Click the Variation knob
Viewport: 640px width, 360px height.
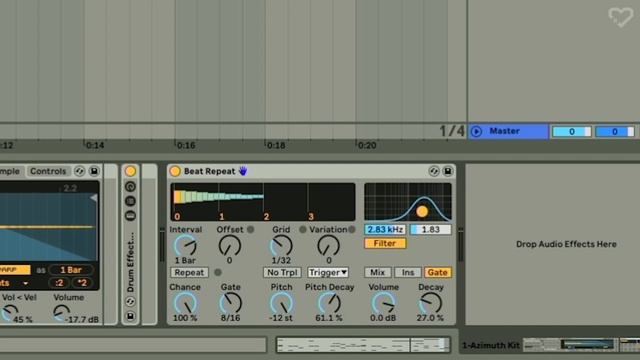point(329,246)
